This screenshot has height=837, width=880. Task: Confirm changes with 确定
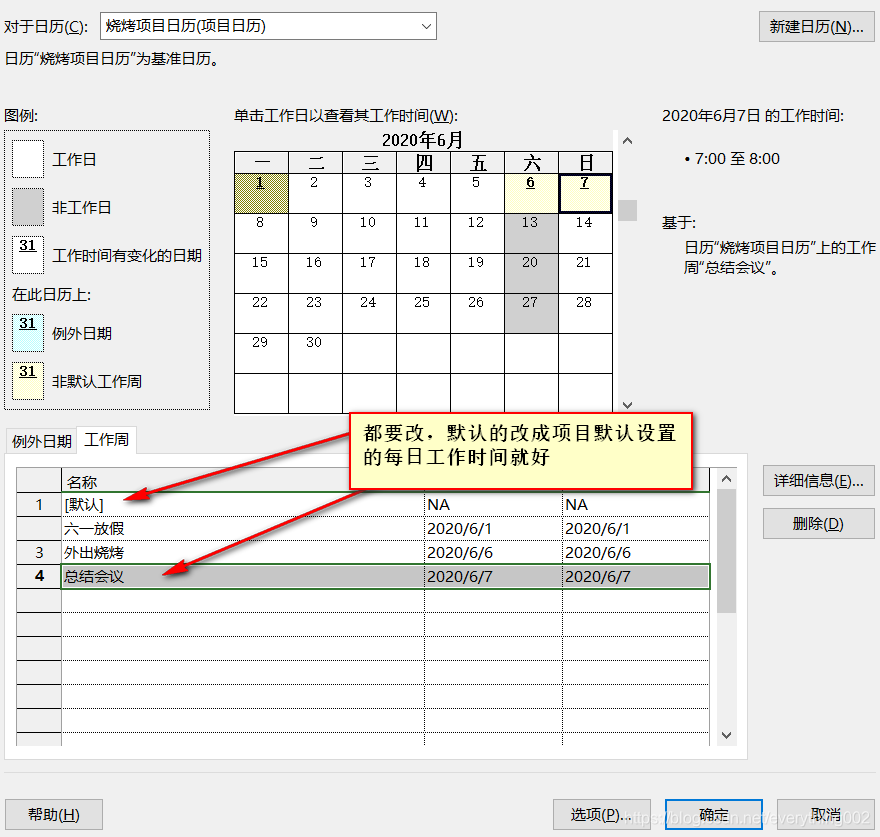713,814
